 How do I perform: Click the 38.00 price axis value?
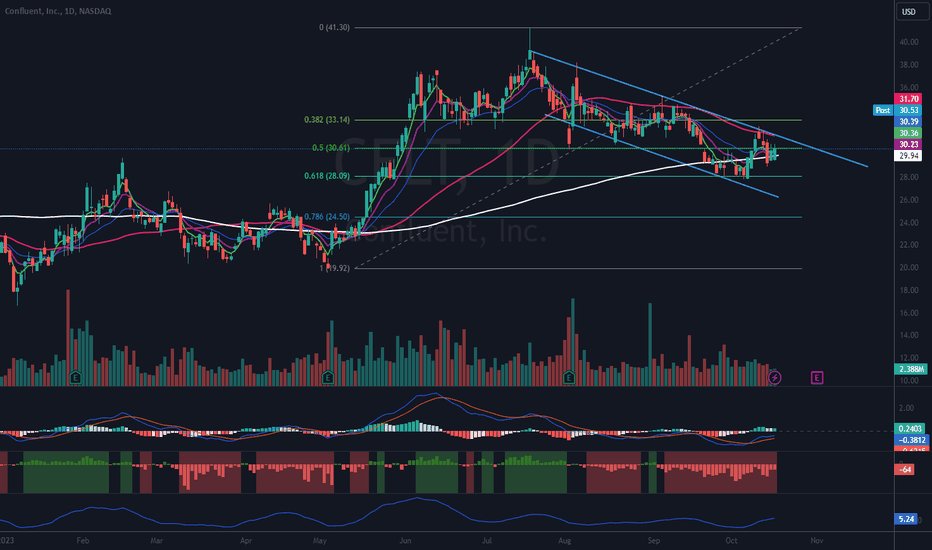[909, 65]
